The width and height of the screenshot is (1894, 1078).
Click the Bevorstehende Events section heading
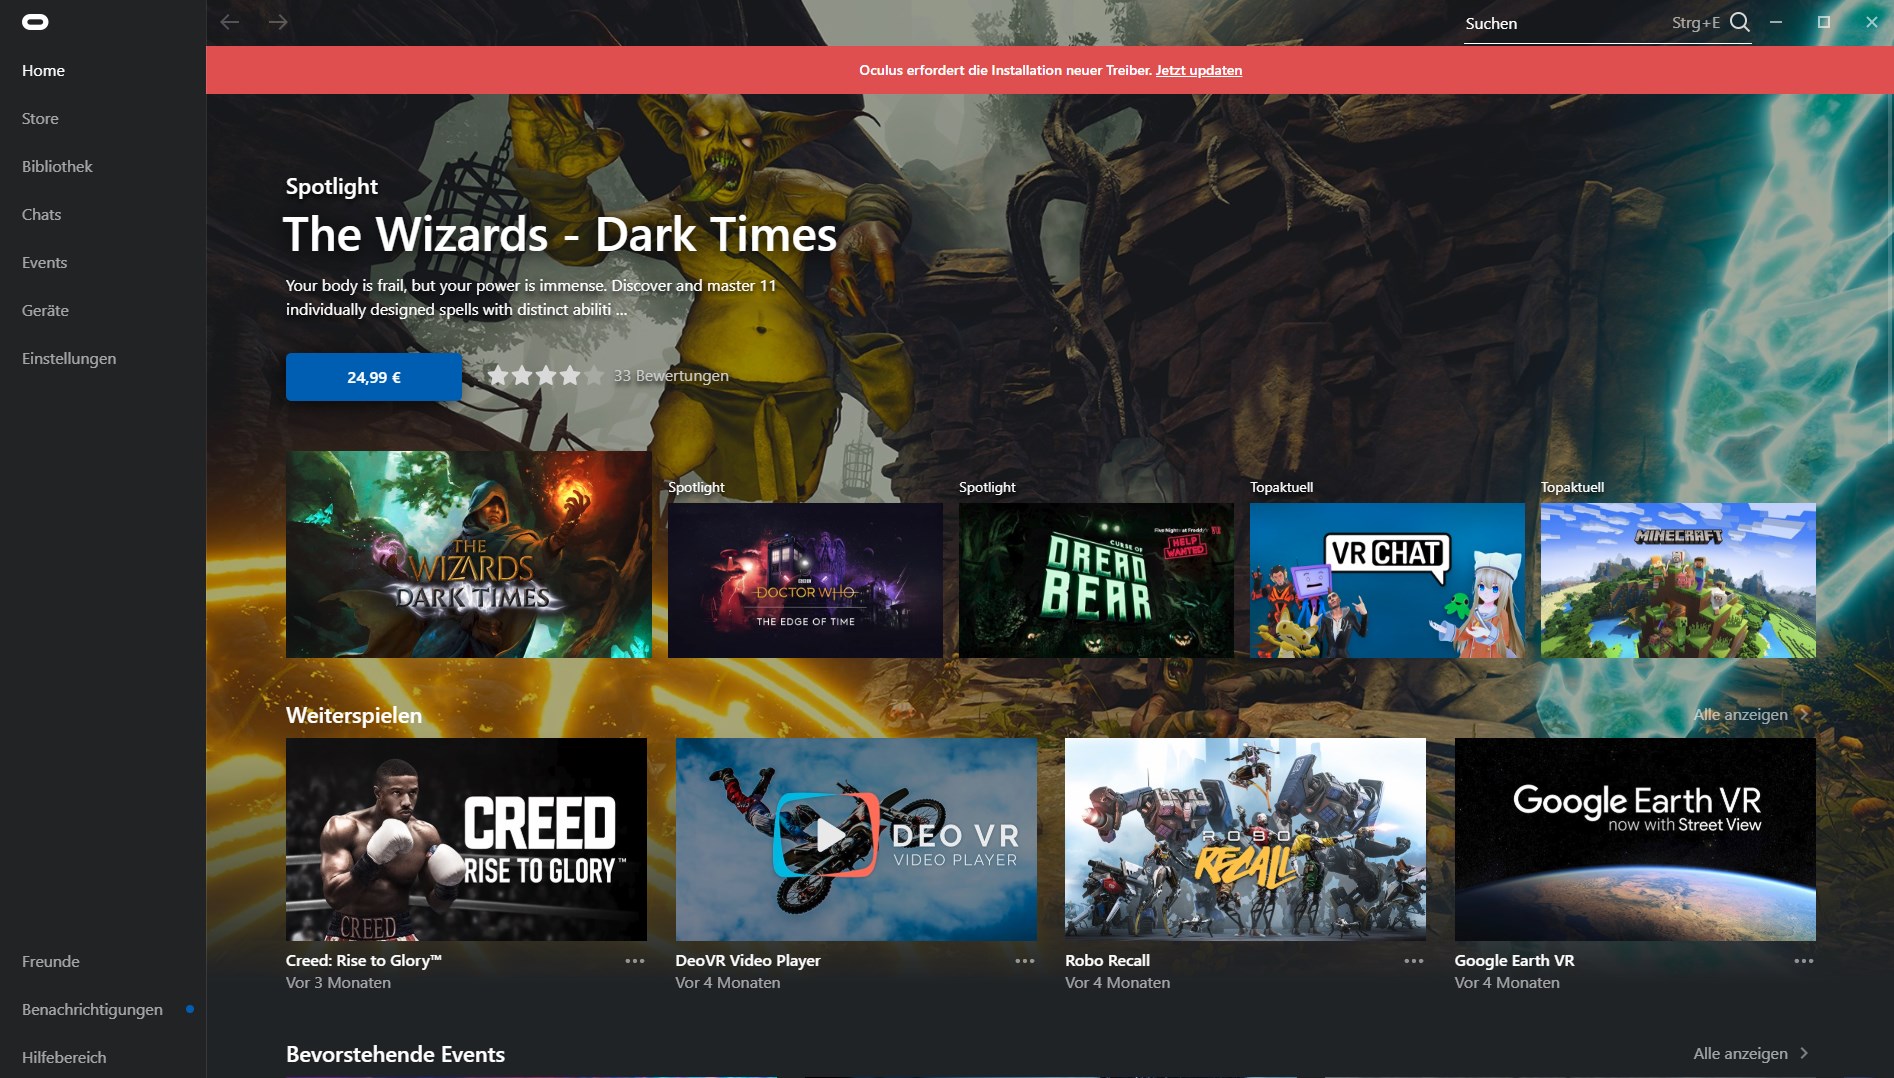coord(395,1054)
